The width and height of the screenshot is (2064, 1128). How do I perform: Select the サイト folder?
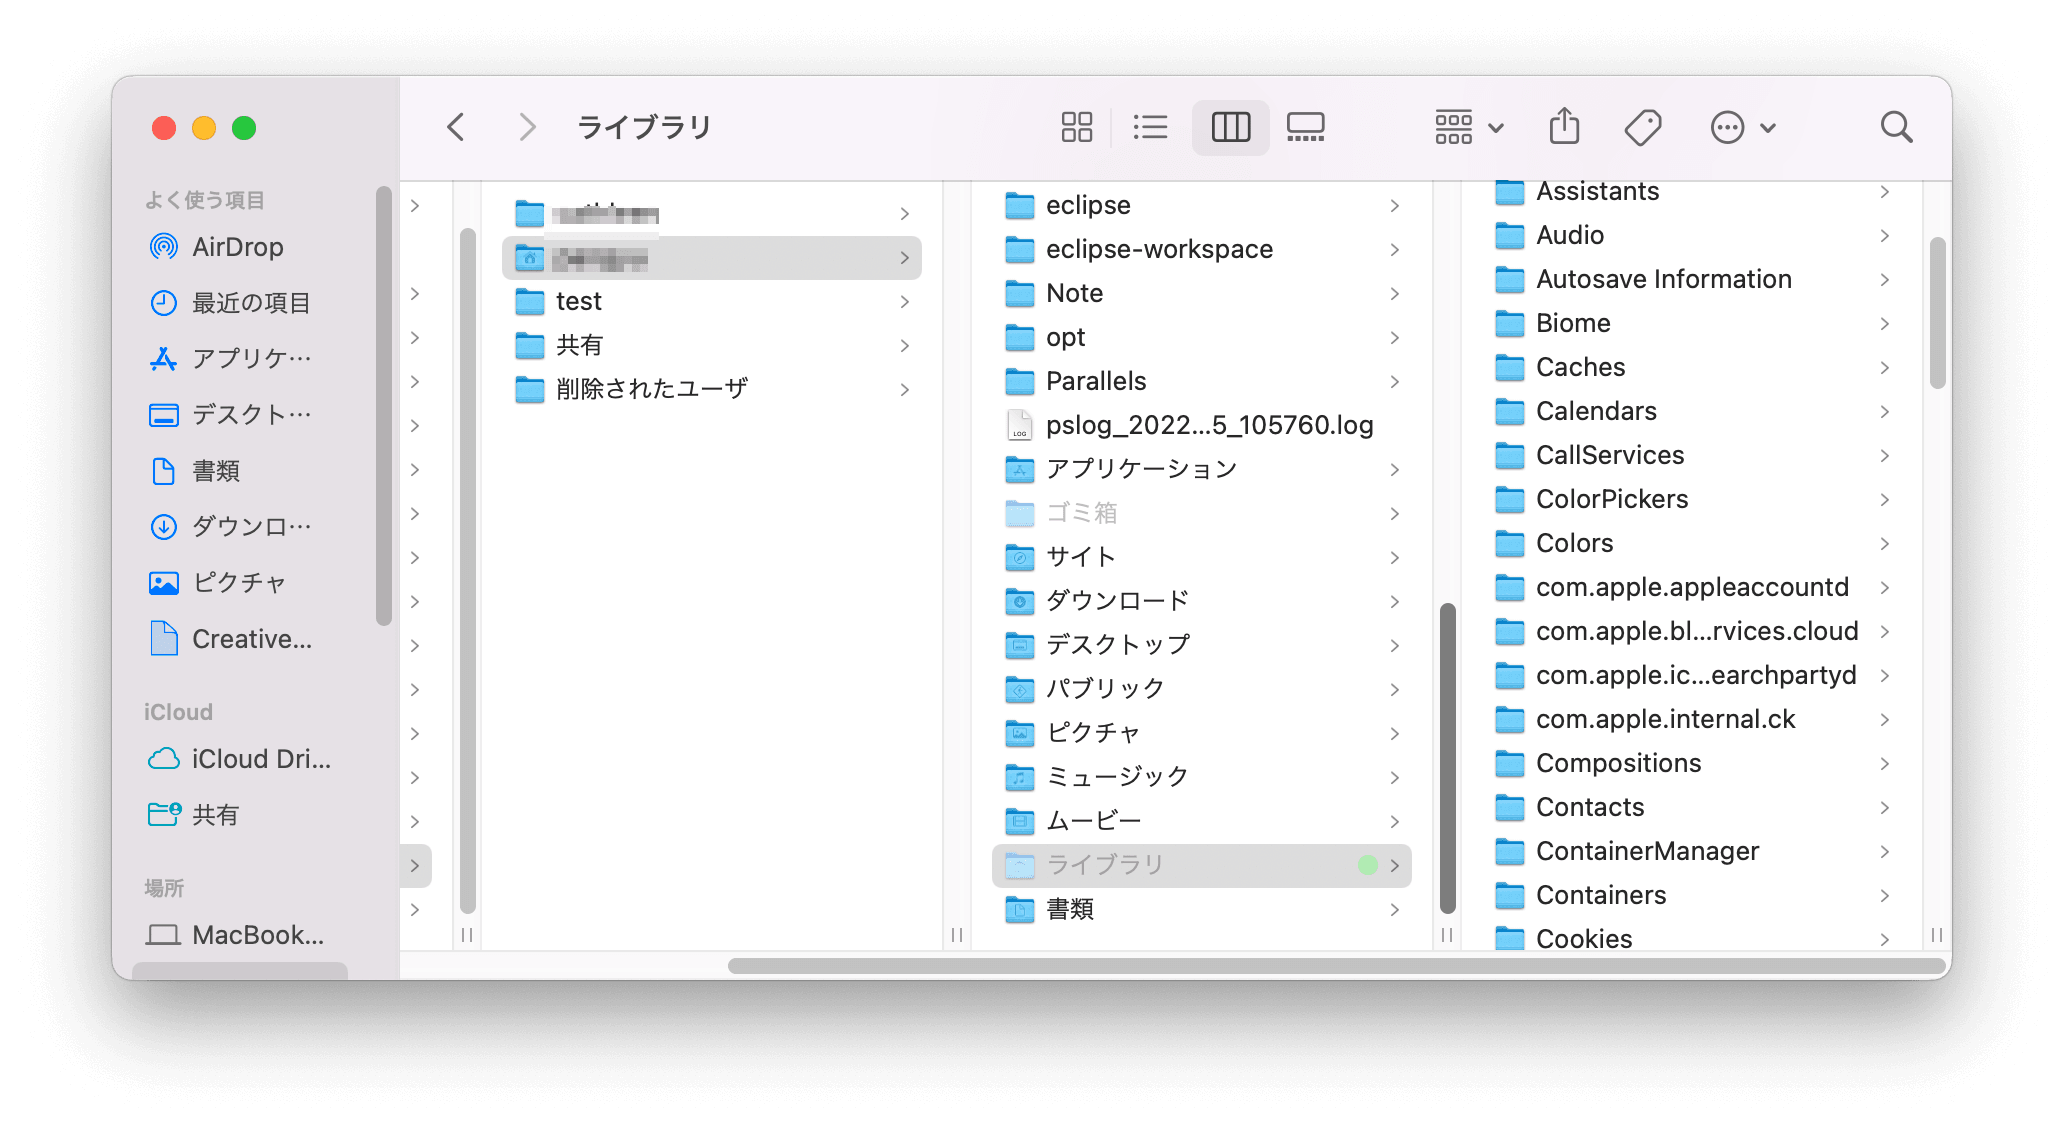1201,557
